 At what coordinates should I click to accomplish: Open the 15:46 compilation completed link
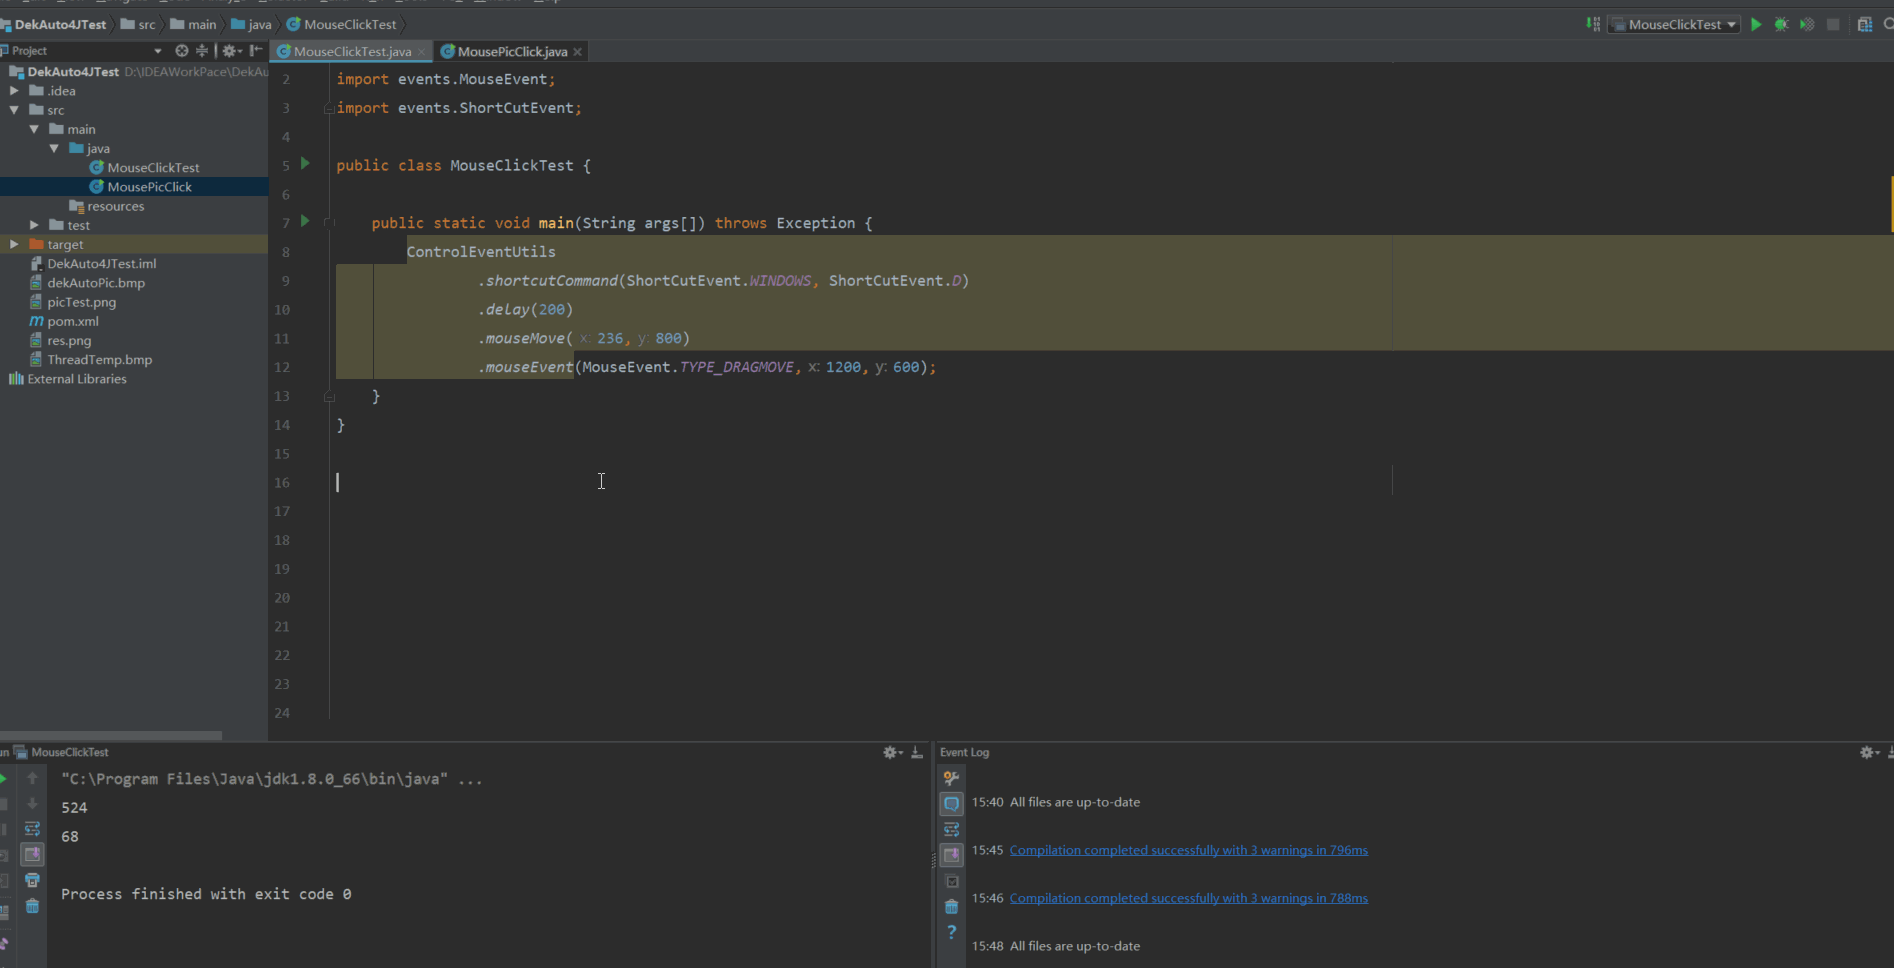tap(1188, 898)
